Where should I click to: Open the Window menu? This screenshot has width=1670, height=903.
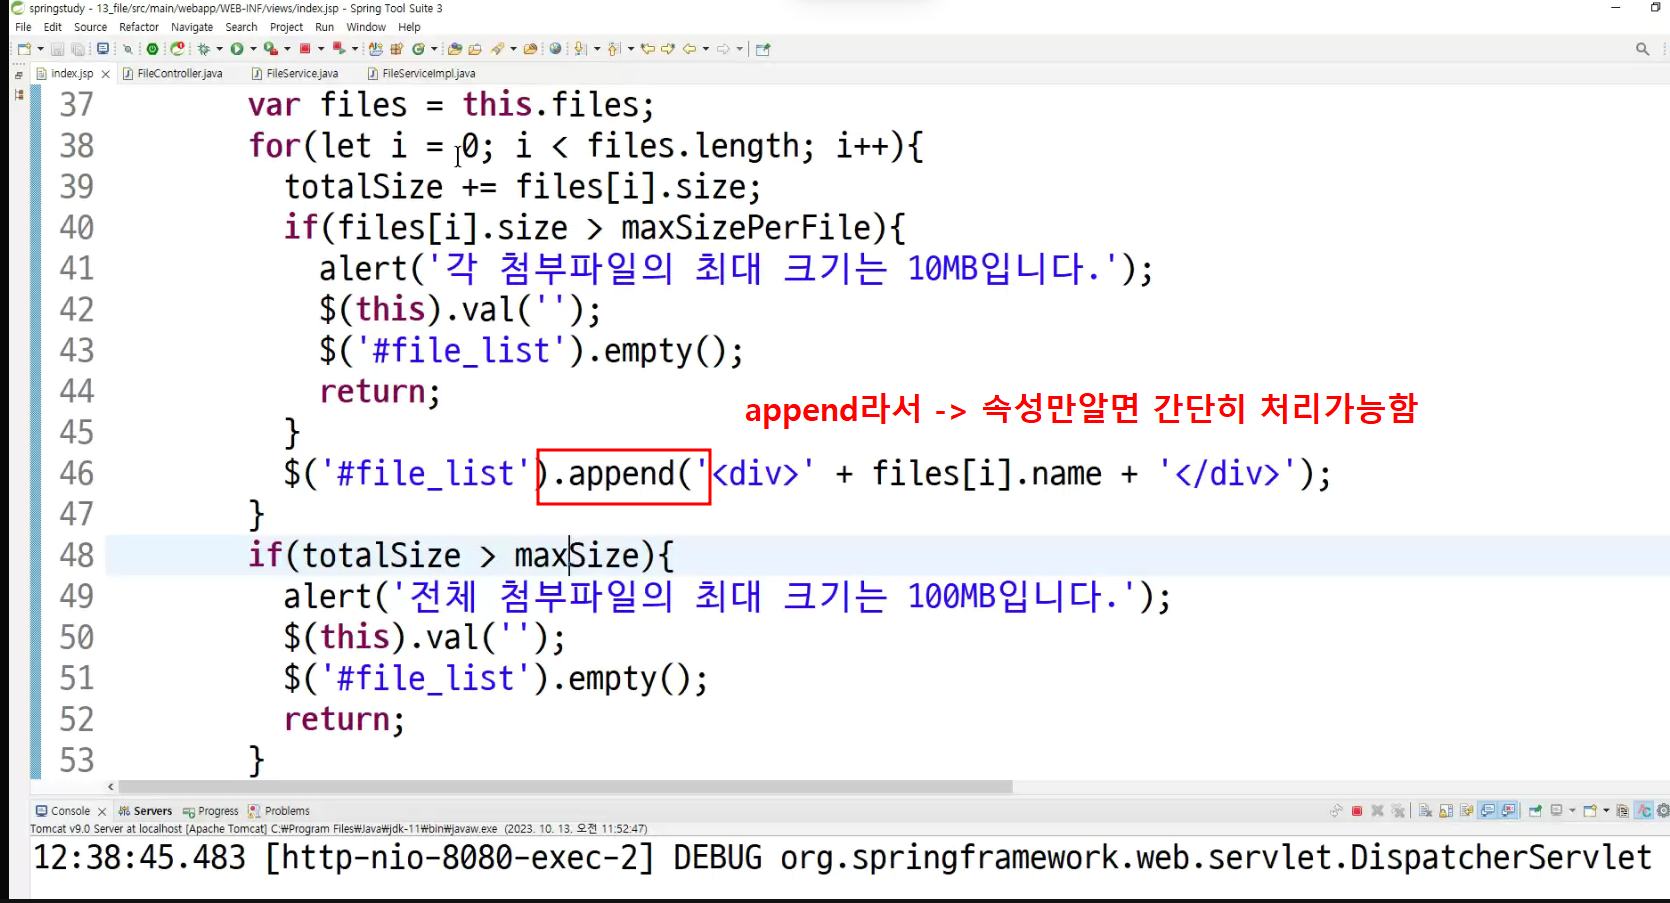(x=366, y=27)
